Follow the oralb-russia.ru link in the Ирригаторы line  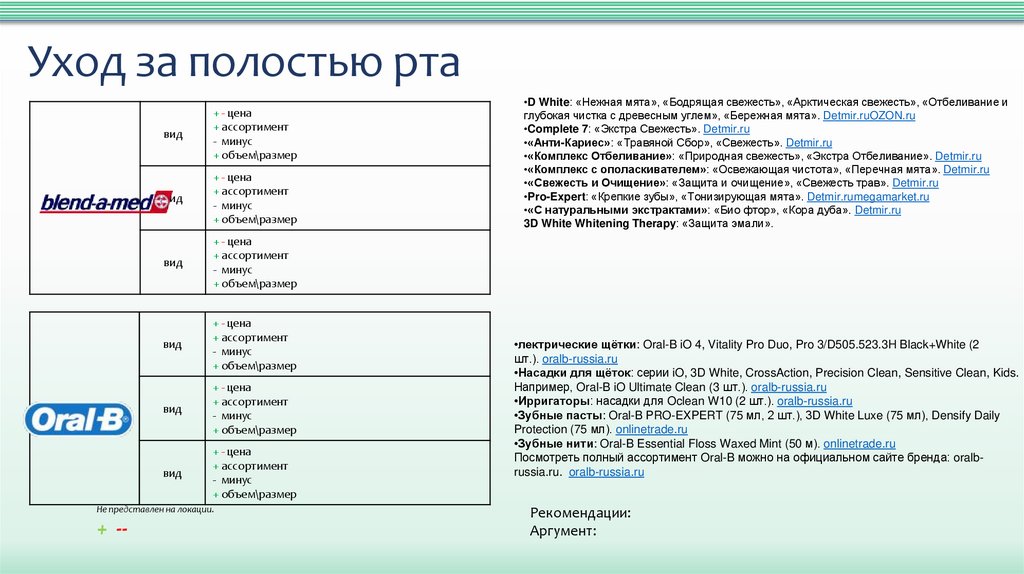(814, 402)
